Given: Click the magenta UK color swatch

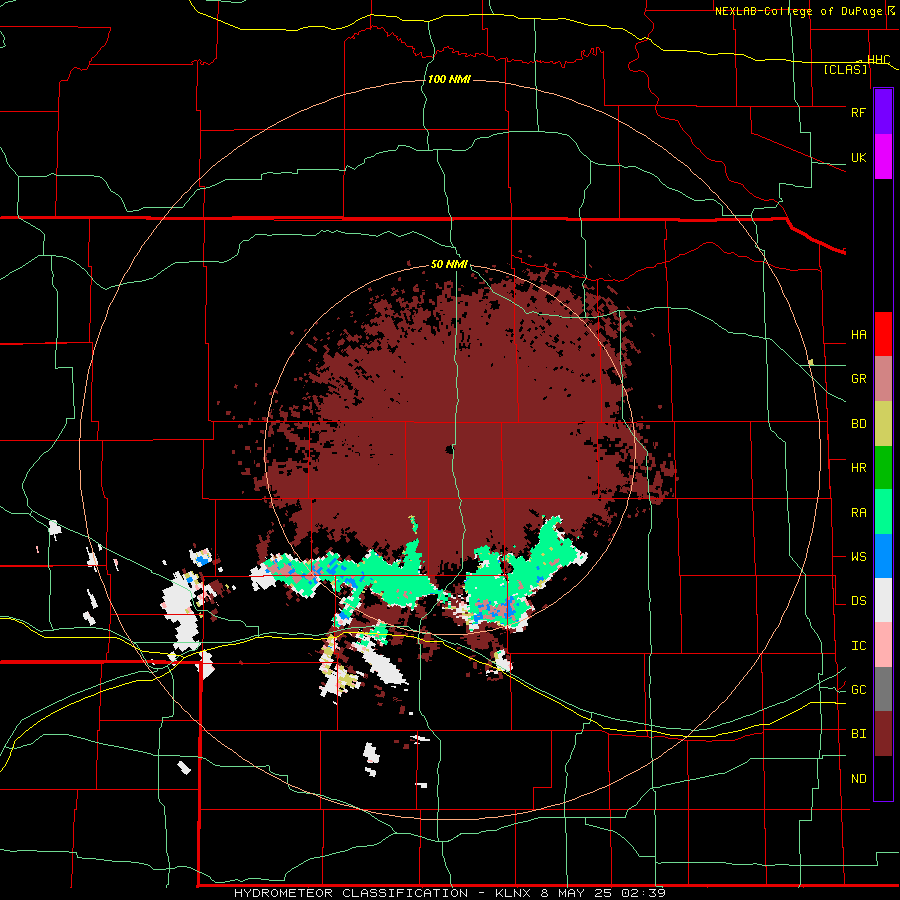Looking at the screenshot, I should click(x=883, y=157).
